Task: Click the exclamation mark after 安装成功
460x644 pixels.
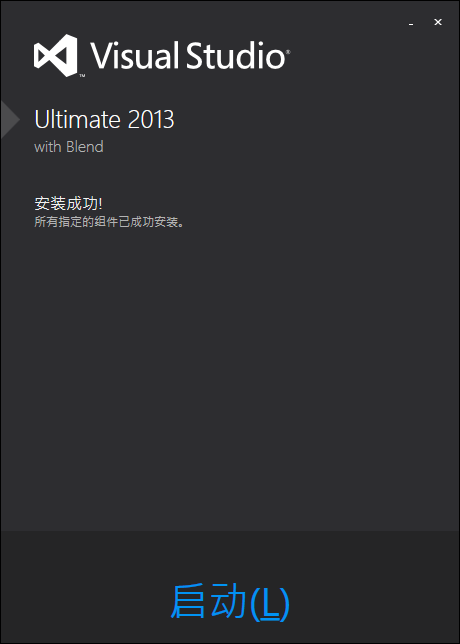Action: point(100,204)
